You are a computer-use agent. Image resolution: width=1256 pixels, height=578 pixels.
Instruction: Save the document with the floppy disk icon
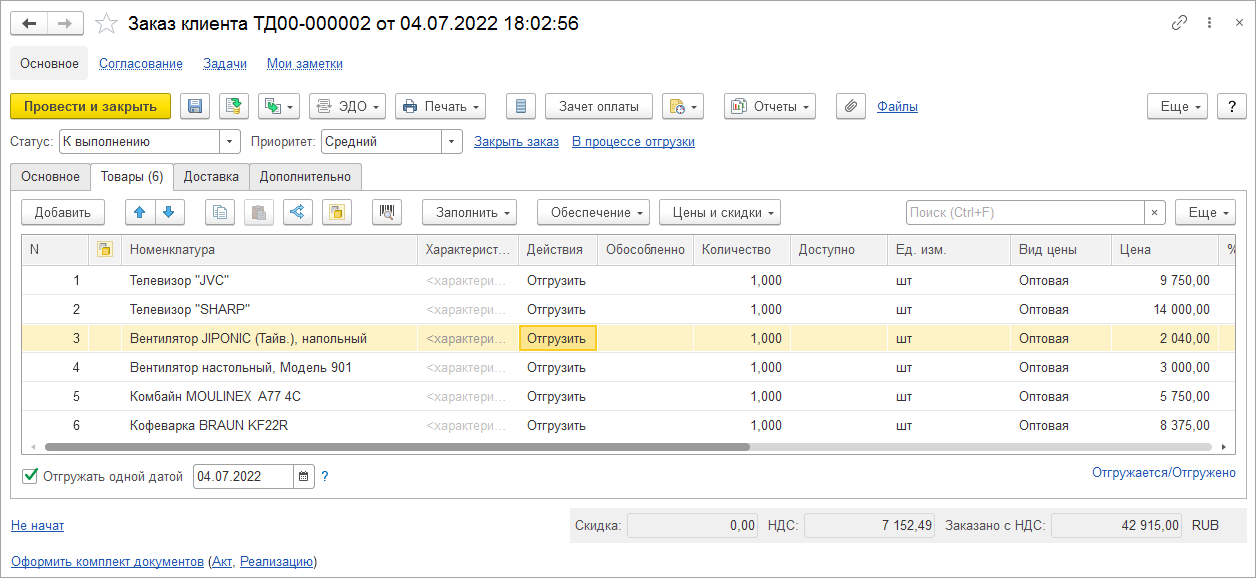coord(195,106)
